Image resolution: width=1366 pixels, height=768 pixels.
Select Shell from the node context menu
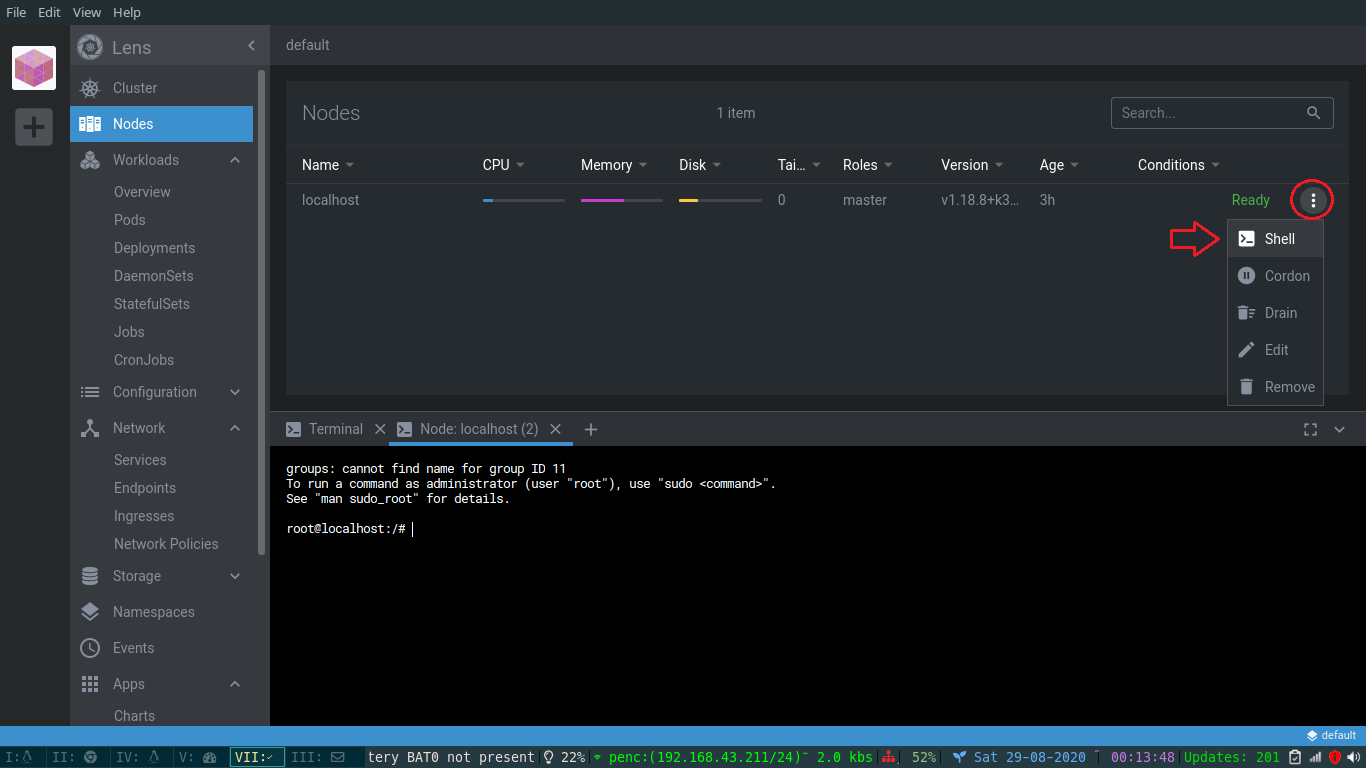[x=1278, y=239]
